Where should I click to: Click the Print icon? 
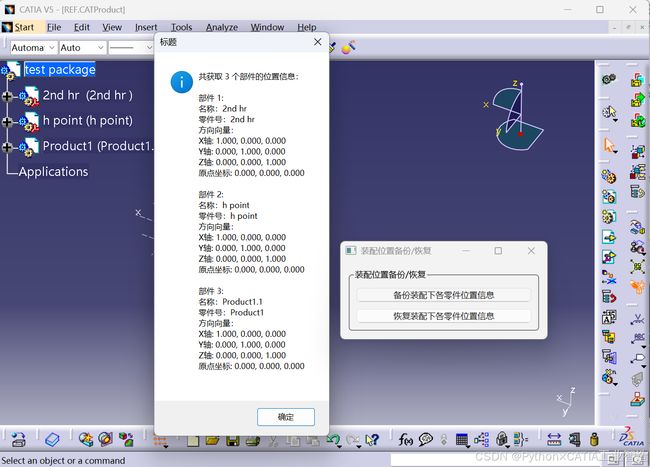(x=252, y=440)
